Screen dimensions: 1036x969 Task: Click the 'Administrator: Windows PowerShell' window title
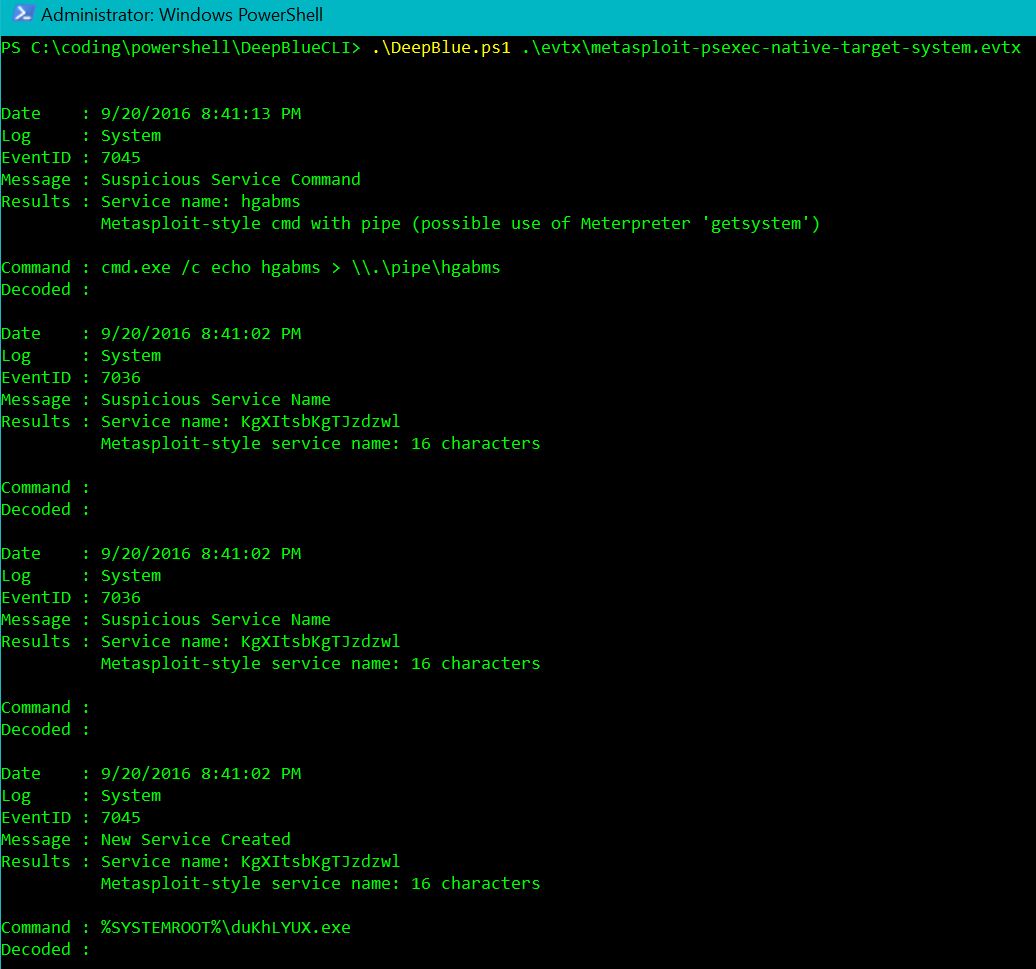182,15
